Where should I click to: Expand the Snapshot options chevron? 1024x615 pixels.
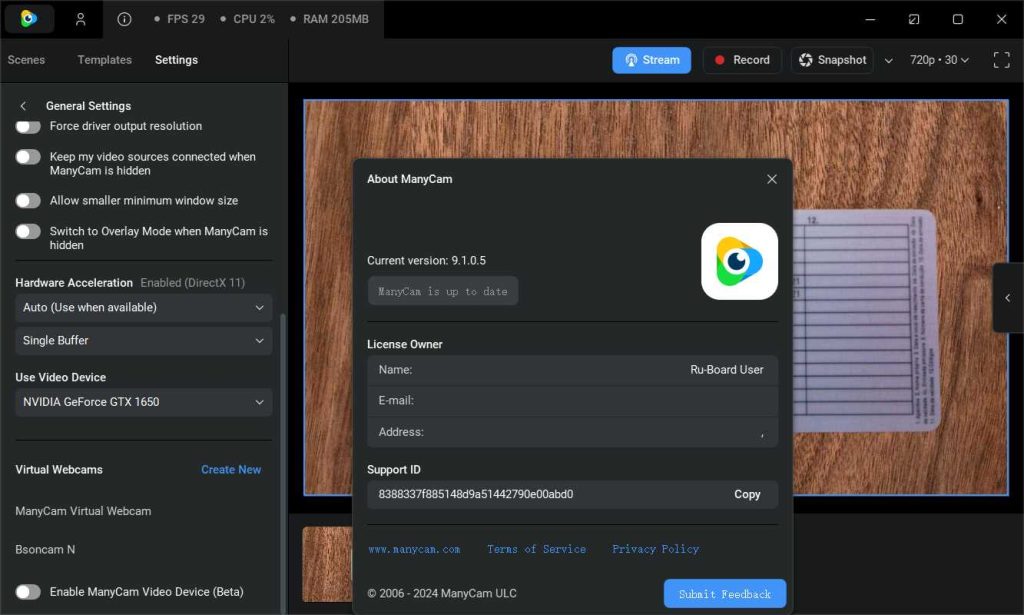click(888, 61)
